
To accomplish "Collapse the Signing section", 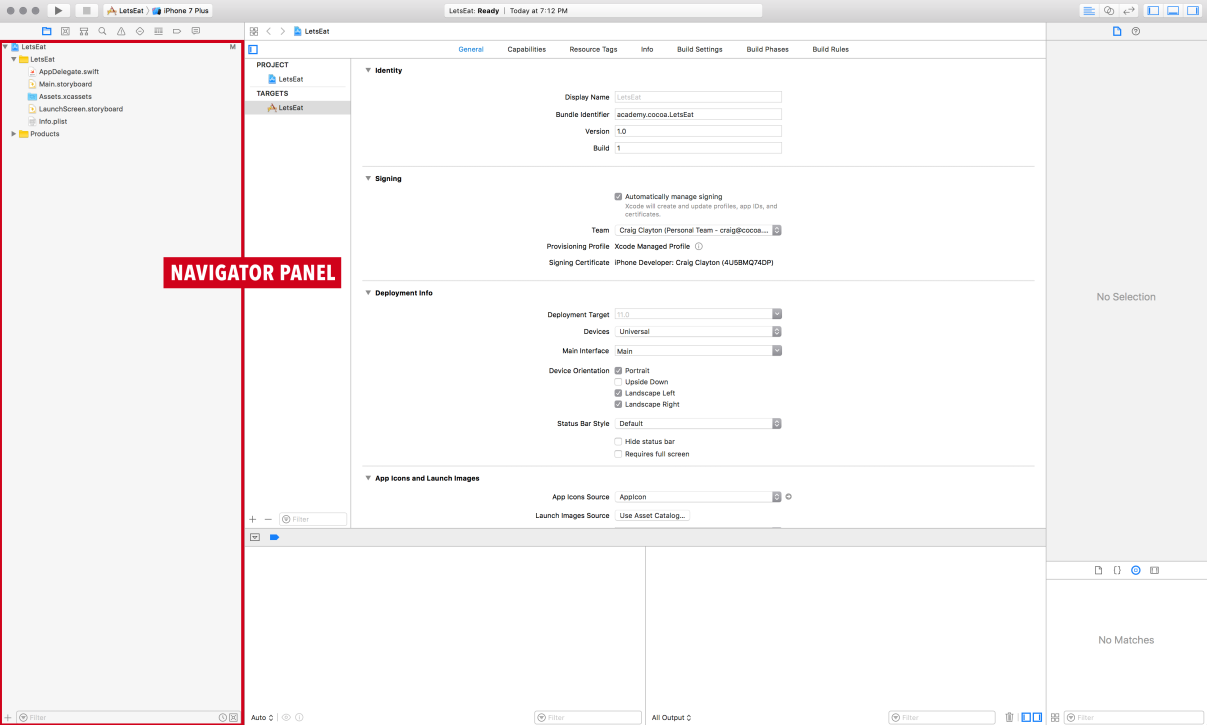I will click(x=368, y=178).
